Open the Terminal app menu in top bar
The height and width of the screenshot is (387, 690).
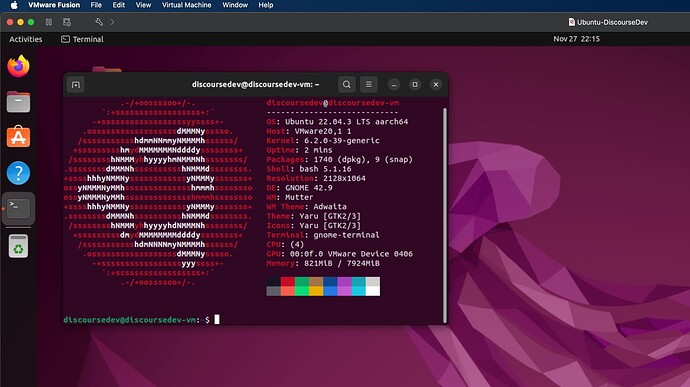point(82,39)
